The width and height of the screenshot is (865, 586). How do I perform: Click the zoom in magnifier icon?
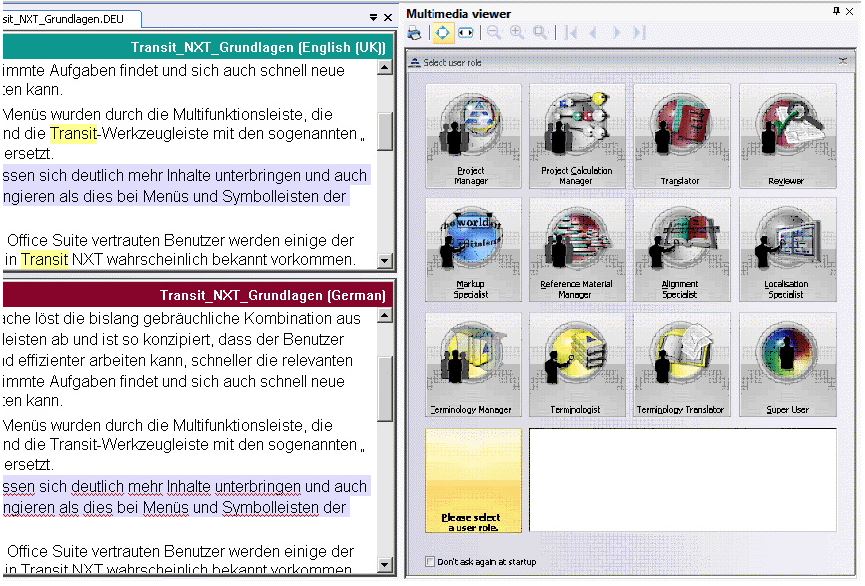point(517,33)
